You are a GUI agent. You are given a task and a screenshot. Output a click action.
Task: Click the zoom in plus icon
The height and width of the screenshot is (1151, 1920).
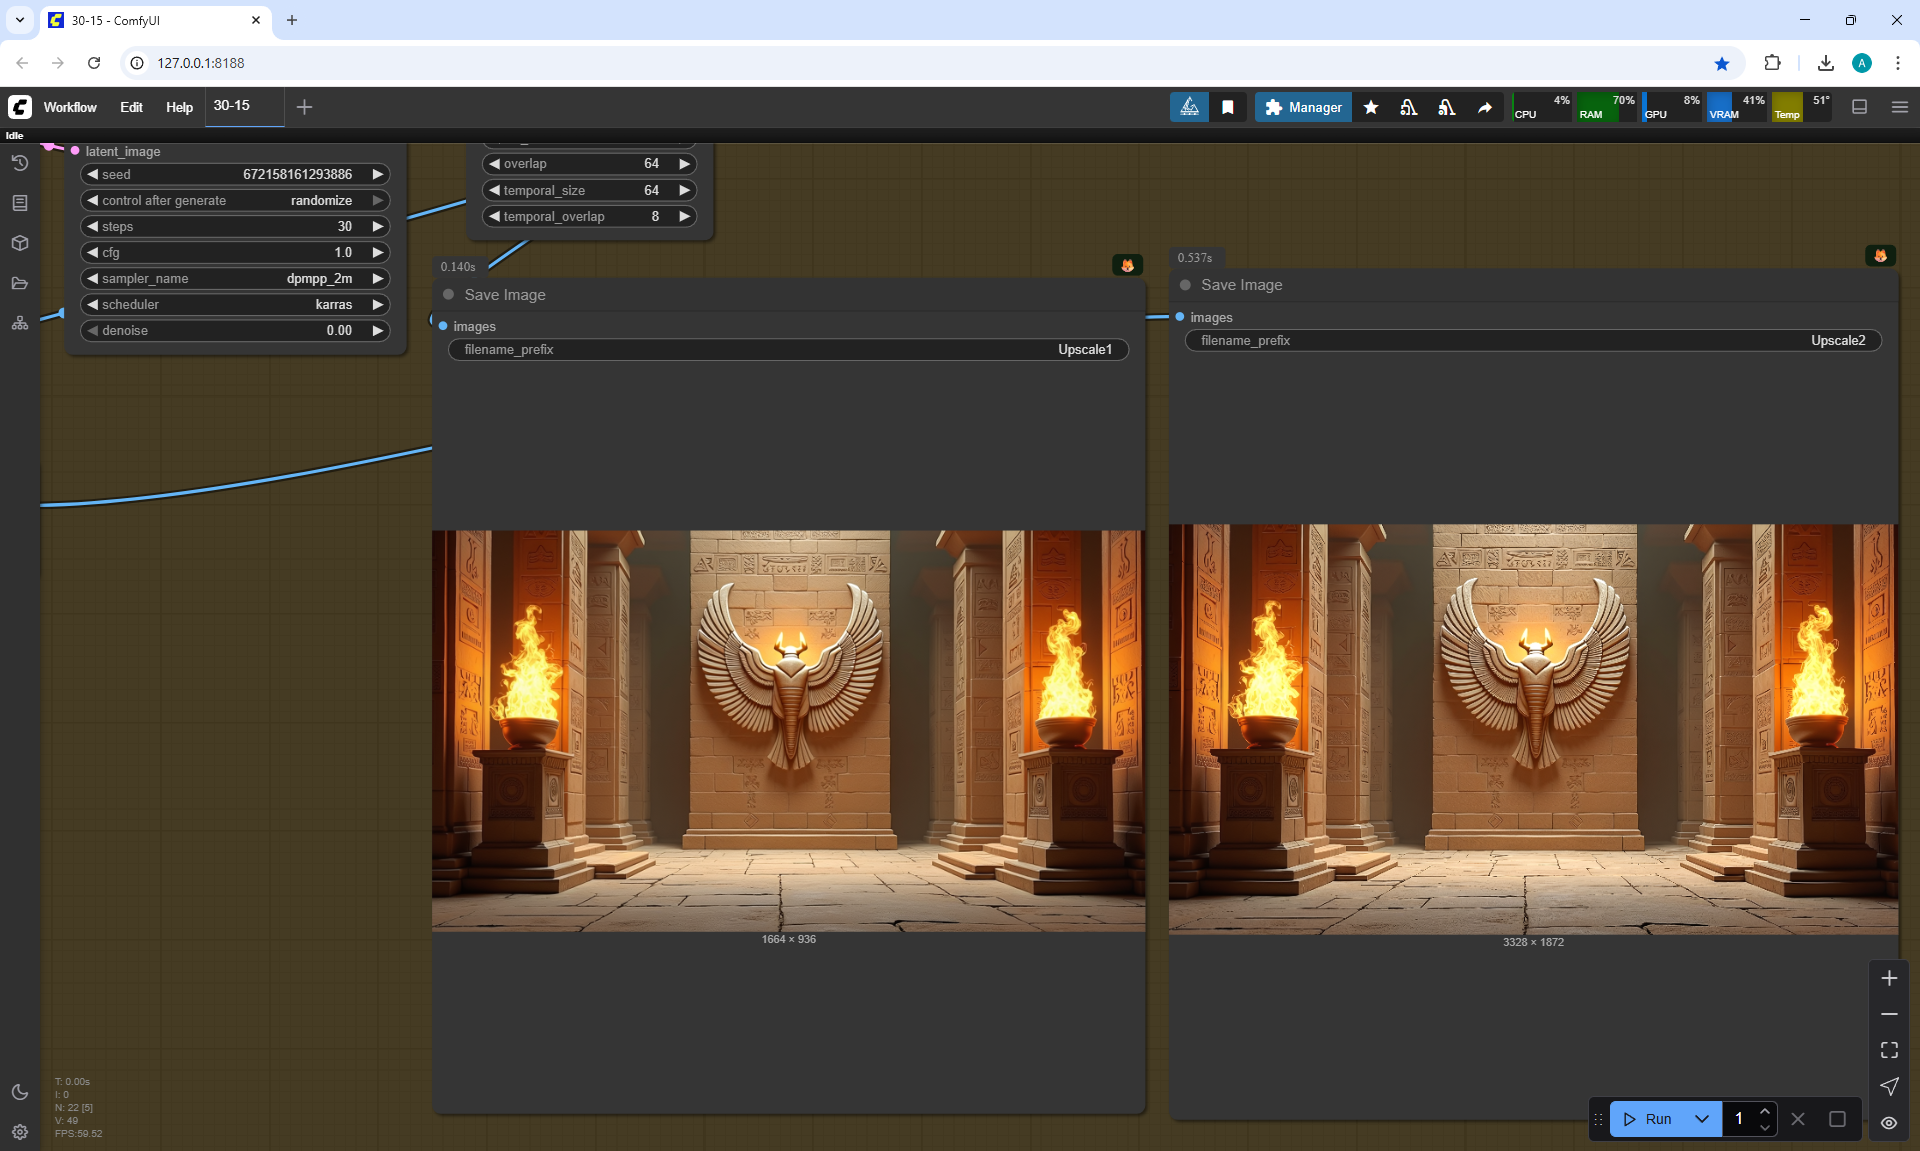(1889, 978)
